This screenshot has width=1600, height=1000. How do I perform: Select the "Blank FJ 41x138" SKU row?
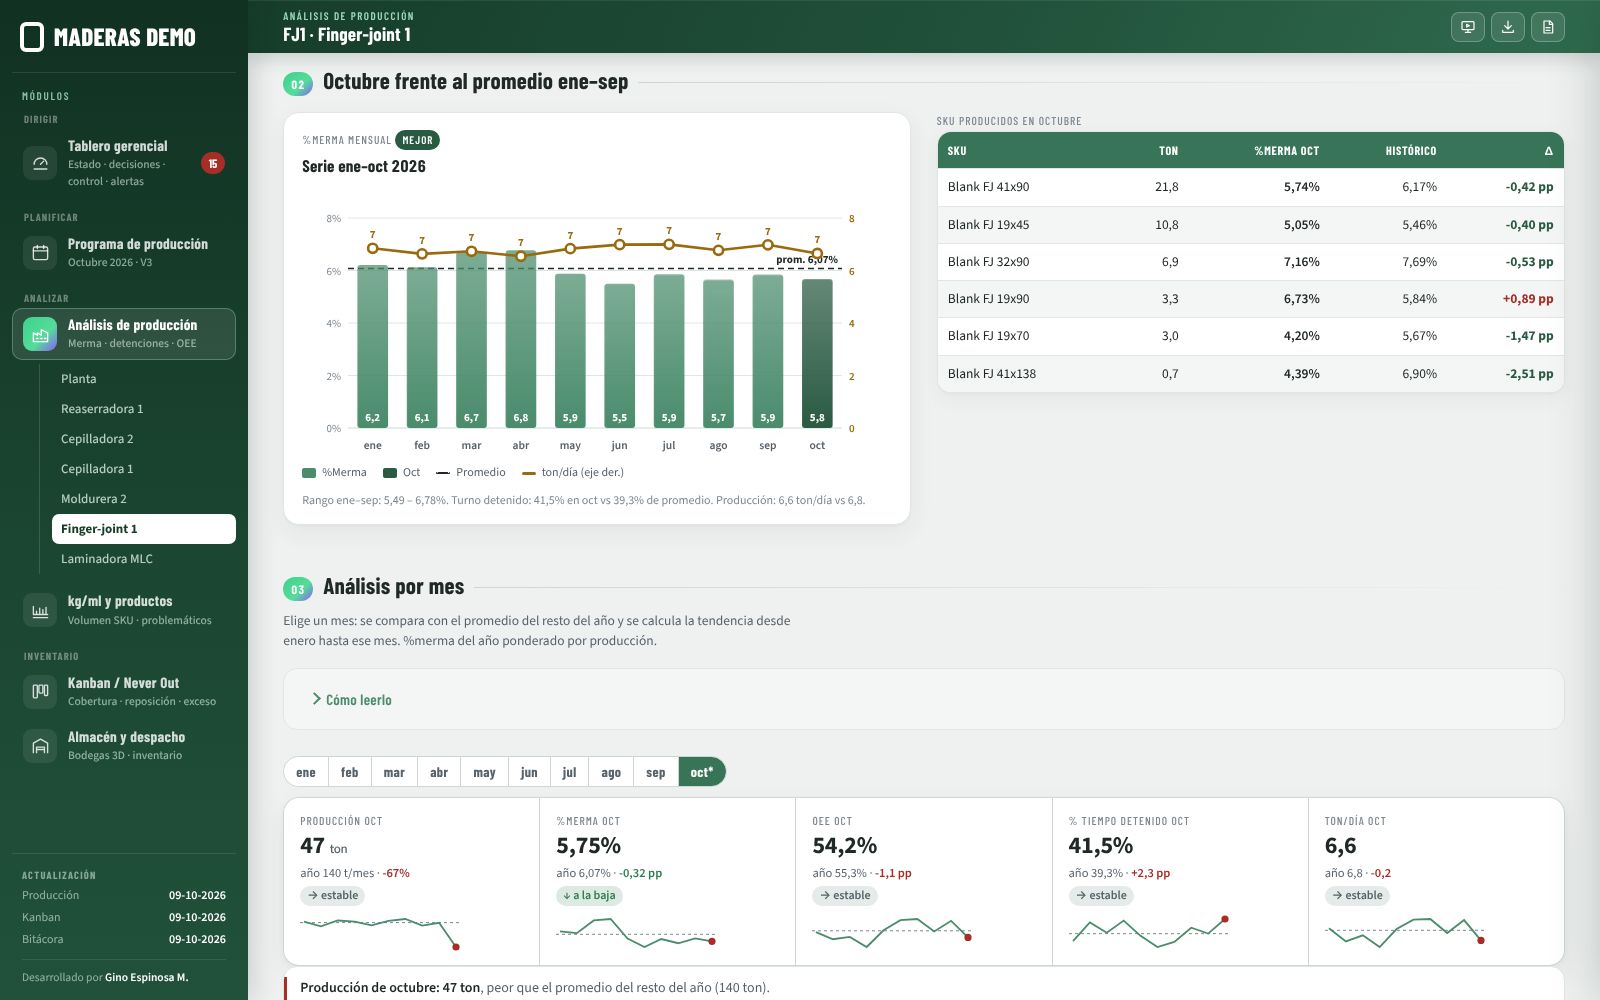[x=1250, y=374]
